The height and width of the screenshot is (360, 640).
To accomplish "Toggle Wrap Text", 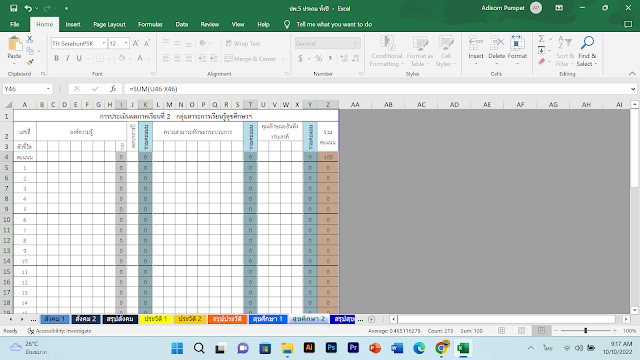I will 243,43.
